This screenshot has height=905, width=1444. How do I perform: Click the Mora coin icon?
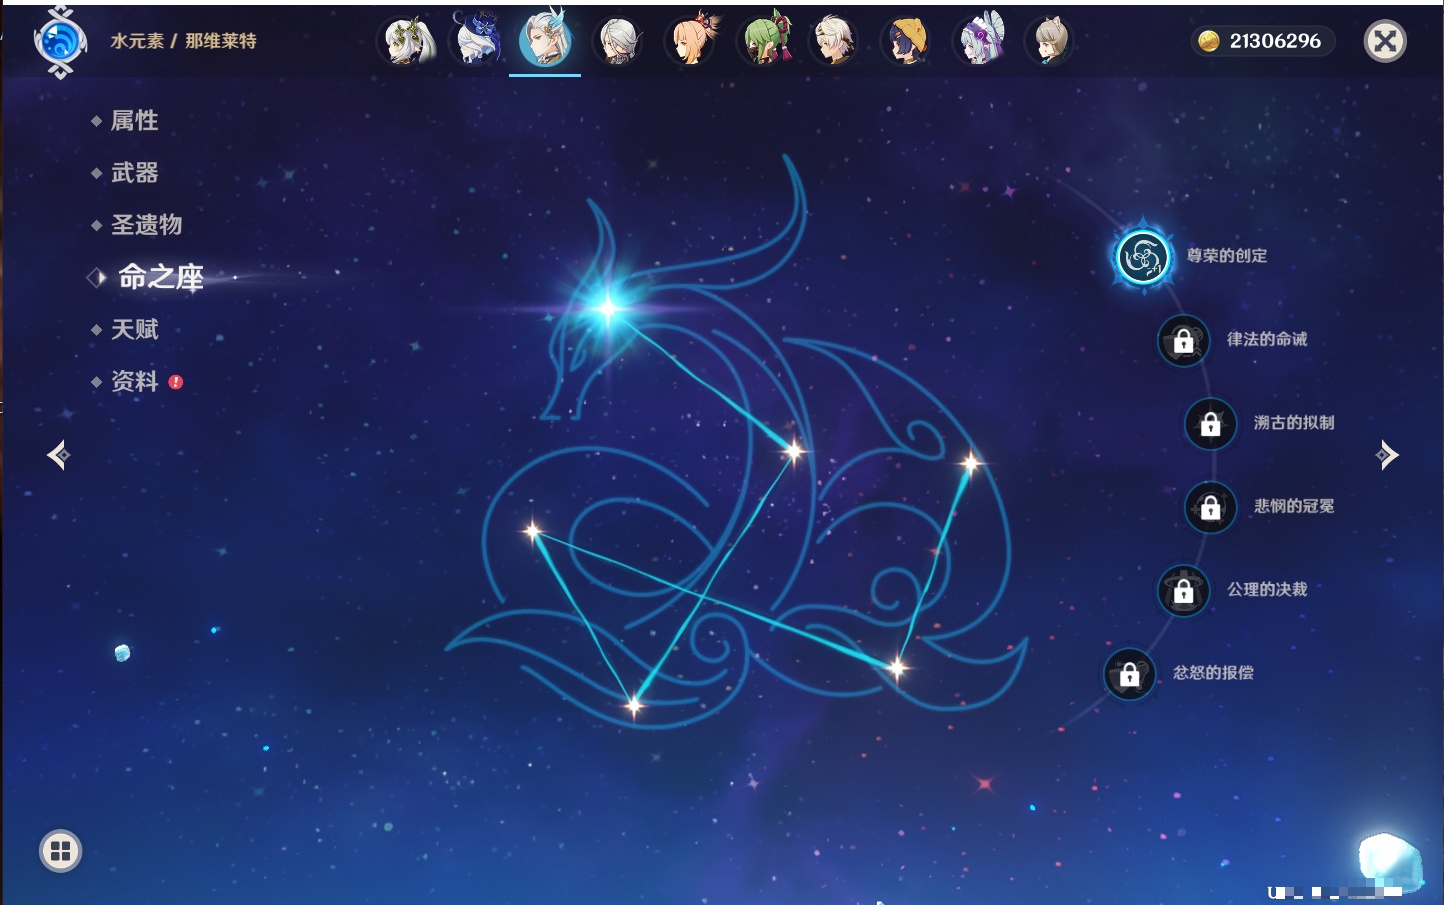pos(1209,41)
